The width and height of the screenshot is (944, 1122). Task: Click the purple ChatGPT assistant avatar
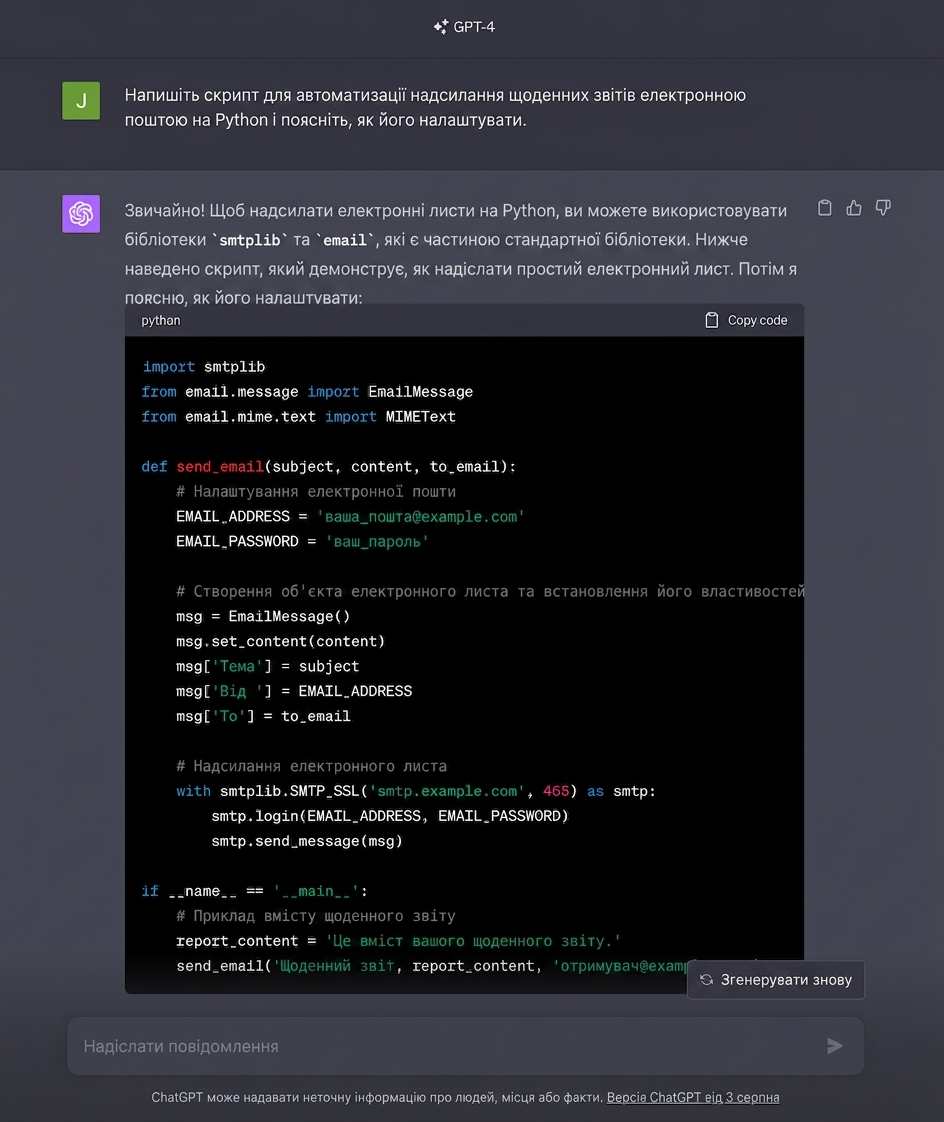81,213
